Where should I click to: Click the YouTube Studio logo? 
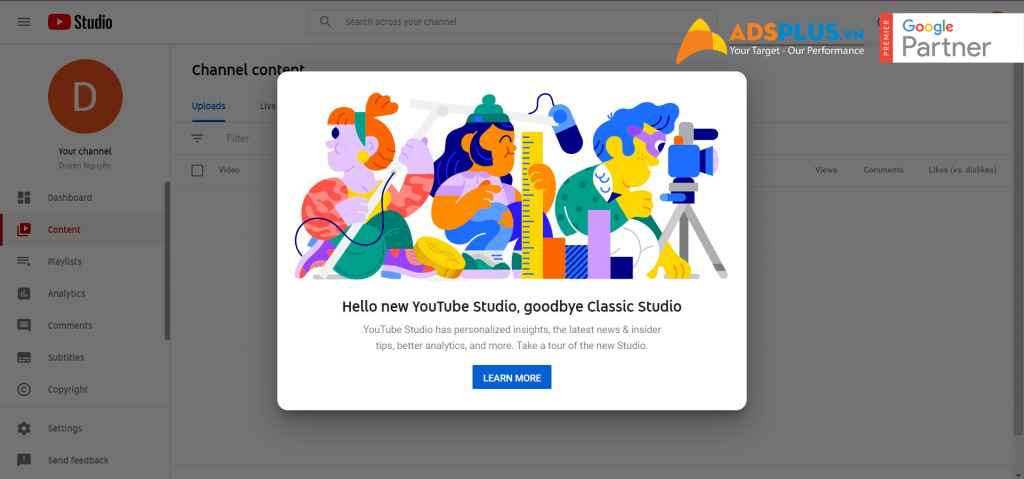80,22
